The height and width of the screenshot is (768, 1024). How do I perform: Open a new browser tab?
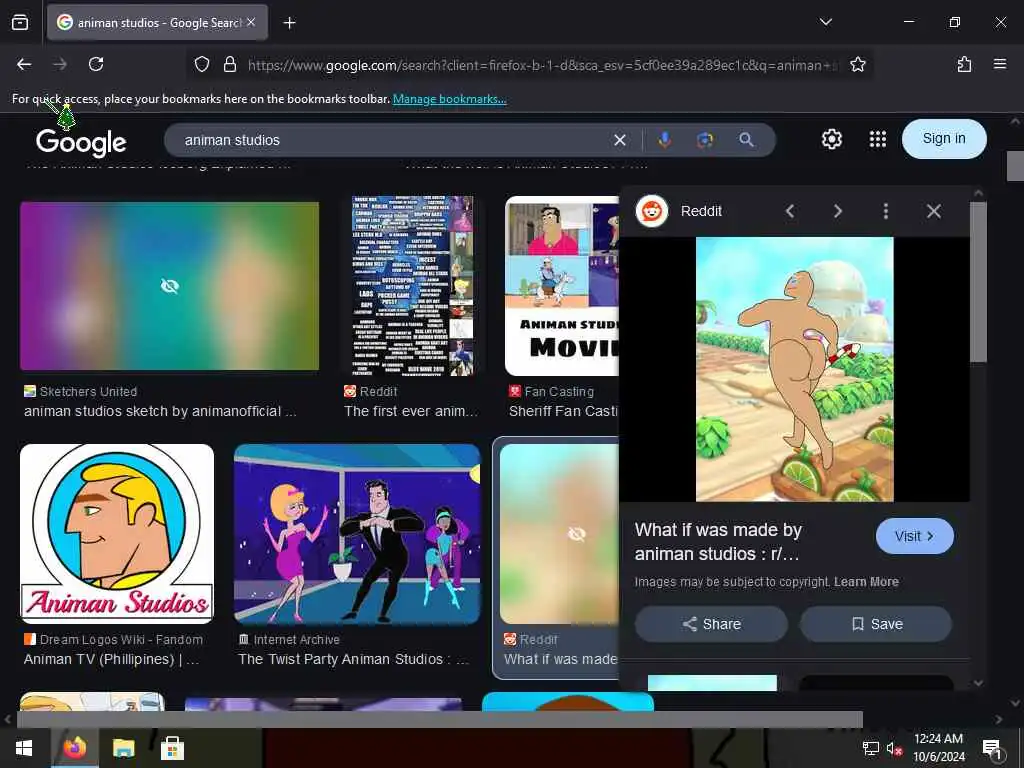289,23
